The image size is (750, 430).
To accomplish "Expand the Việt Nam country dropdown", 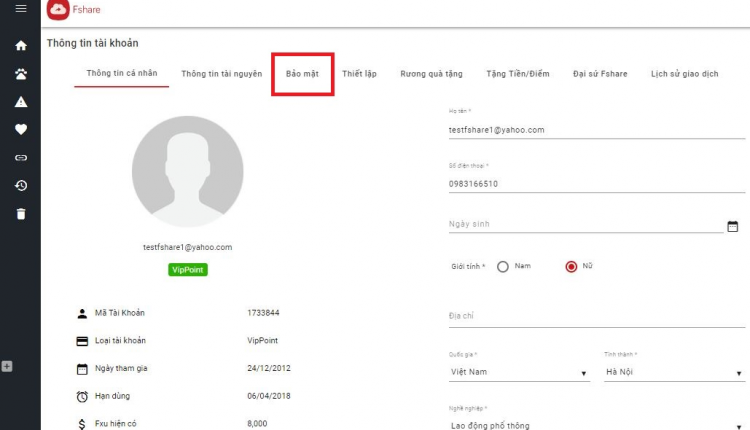I will tap(519, 372).
